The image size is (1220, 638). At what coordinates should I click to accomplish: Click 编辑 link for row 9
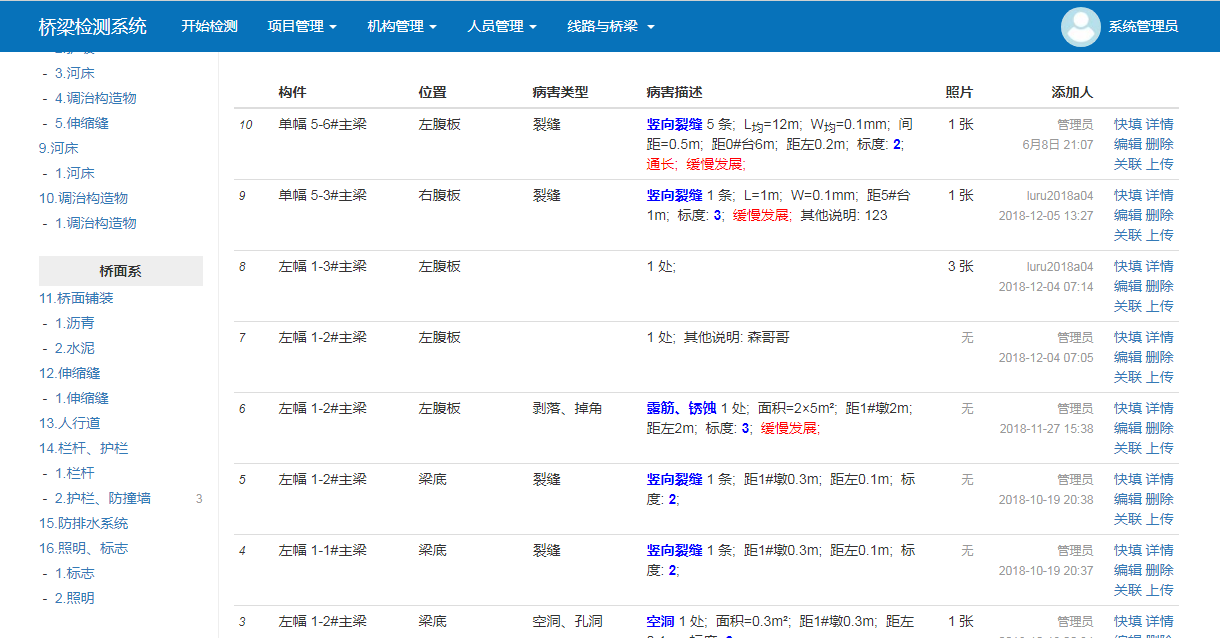(1128, 215)
